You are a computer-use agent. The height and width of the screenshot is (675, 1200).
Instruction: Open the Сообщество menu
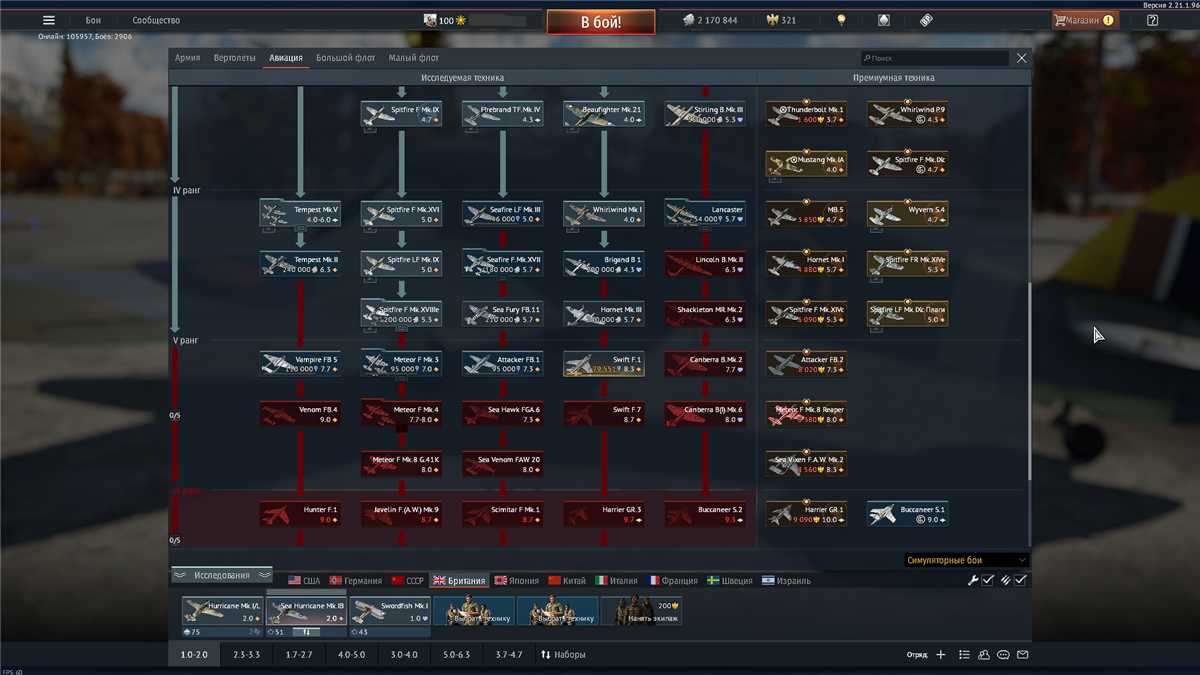[156, 20]
